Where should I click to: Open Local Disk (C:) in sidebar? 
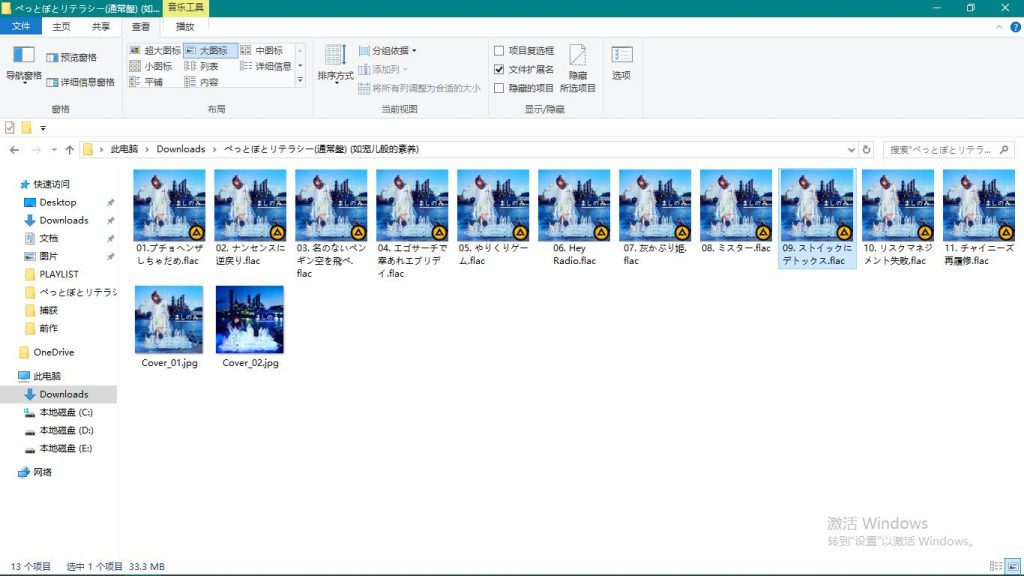[65, 412]
